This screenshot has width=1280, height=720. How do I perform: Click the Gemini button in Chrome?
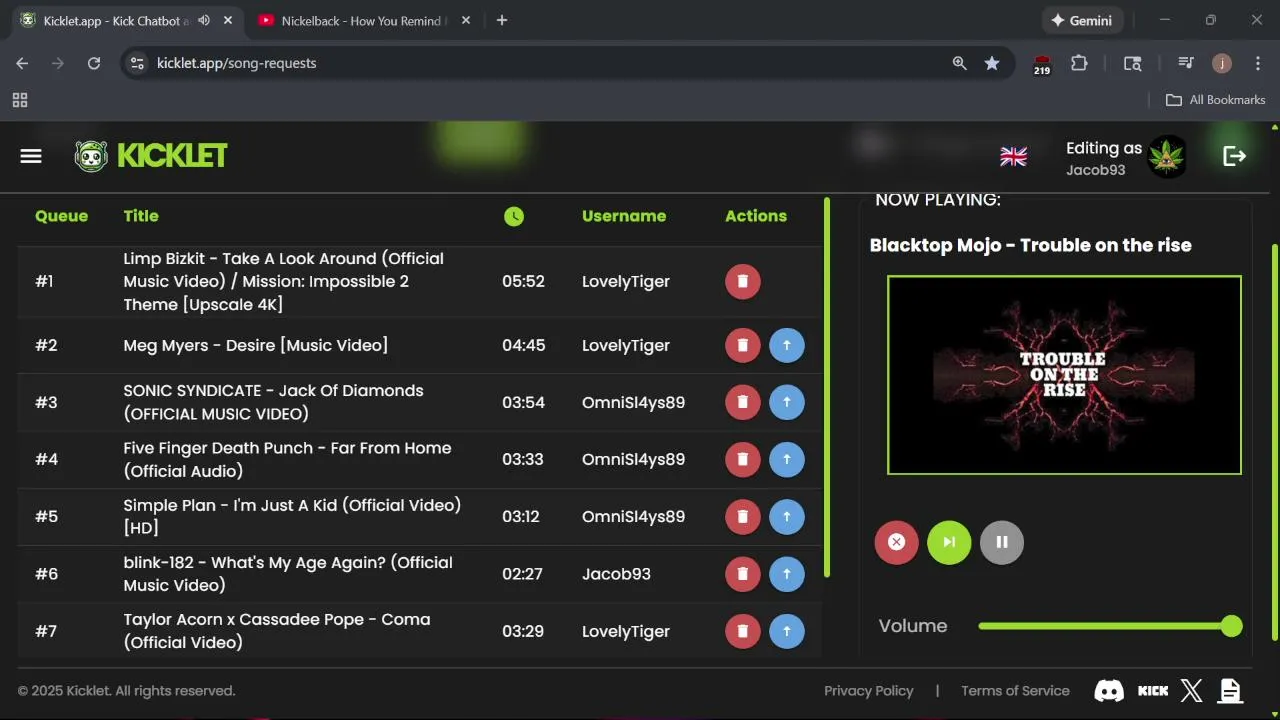pos(1083,20)
